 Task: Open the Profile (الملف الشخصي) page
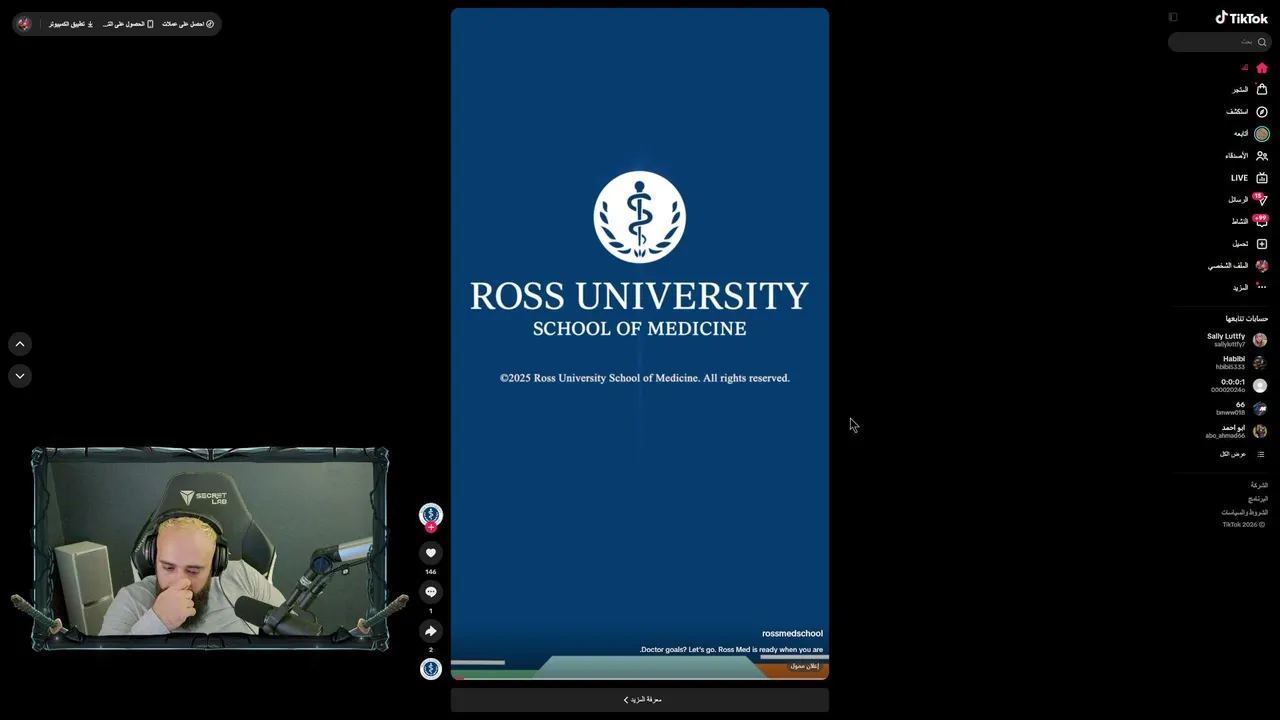pos(1238,266)
